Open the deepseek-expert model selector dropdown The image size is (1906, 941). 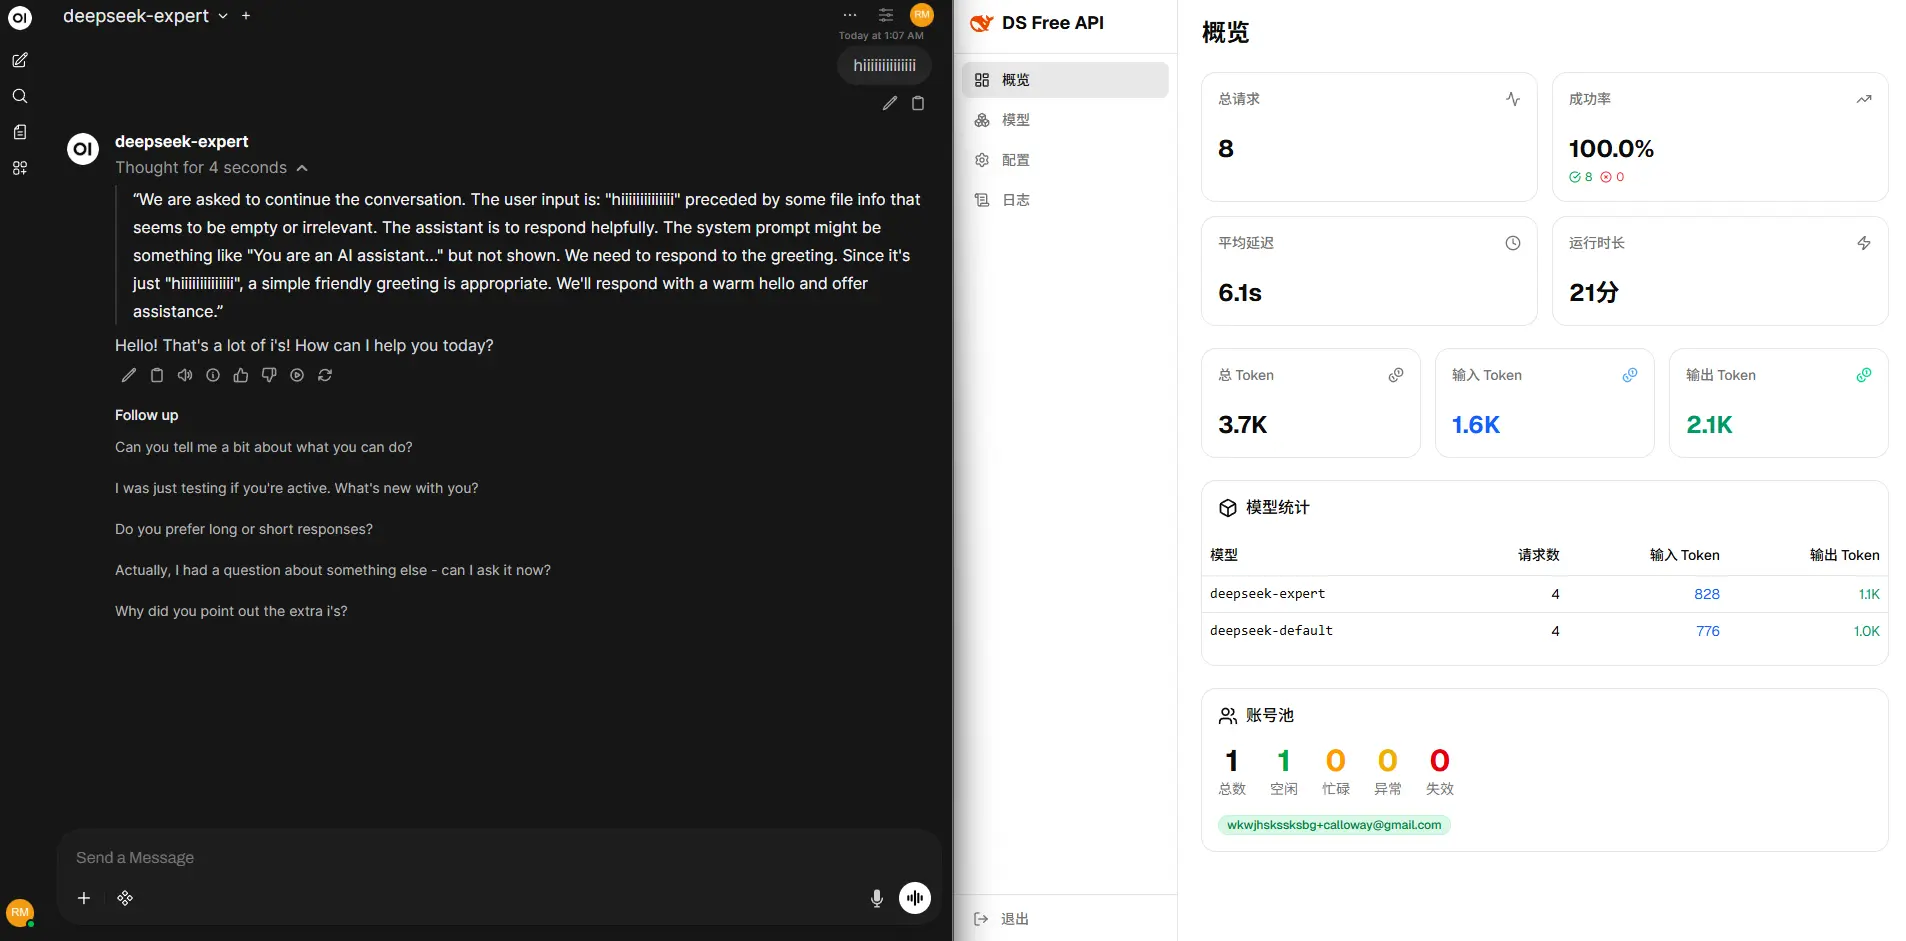click(146, 16)
